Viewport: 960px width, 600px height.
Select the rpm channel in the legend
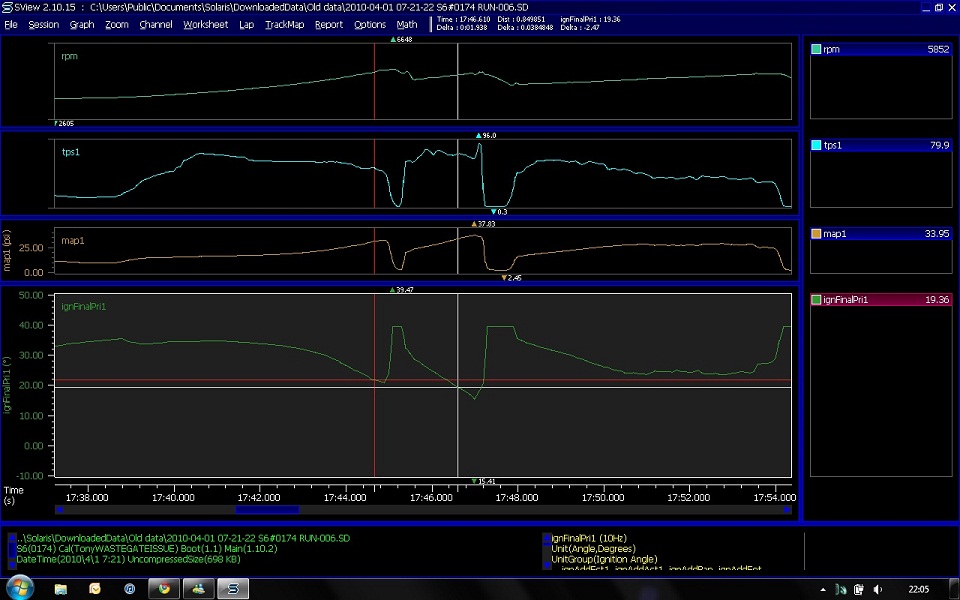pyautogui.click(x=881, y=49)
